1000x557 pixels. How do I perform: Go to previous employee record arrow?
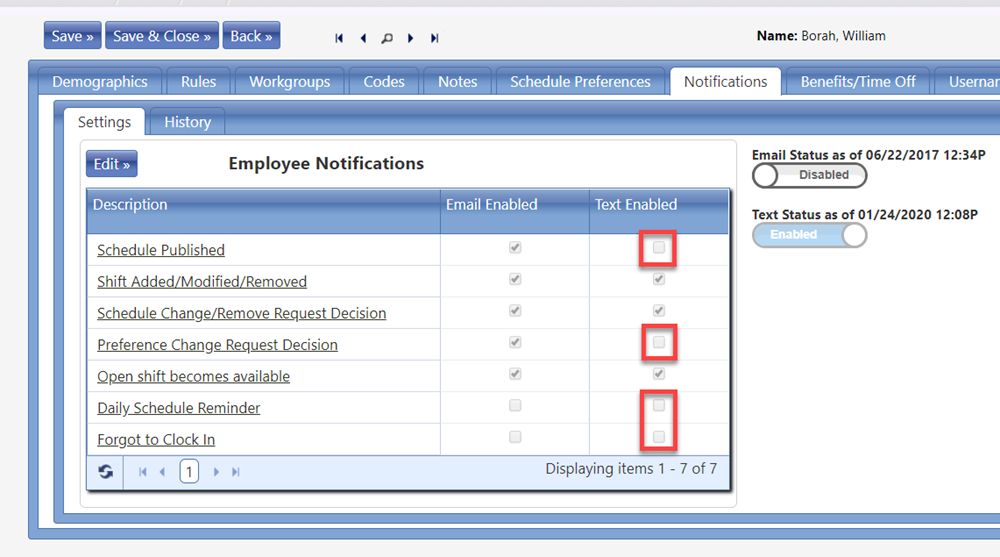coord(363,38)
